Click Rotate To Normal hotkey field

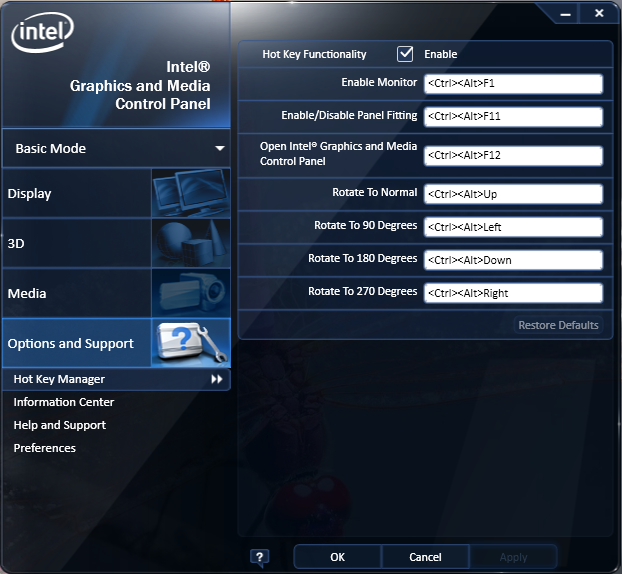(513, 194)
